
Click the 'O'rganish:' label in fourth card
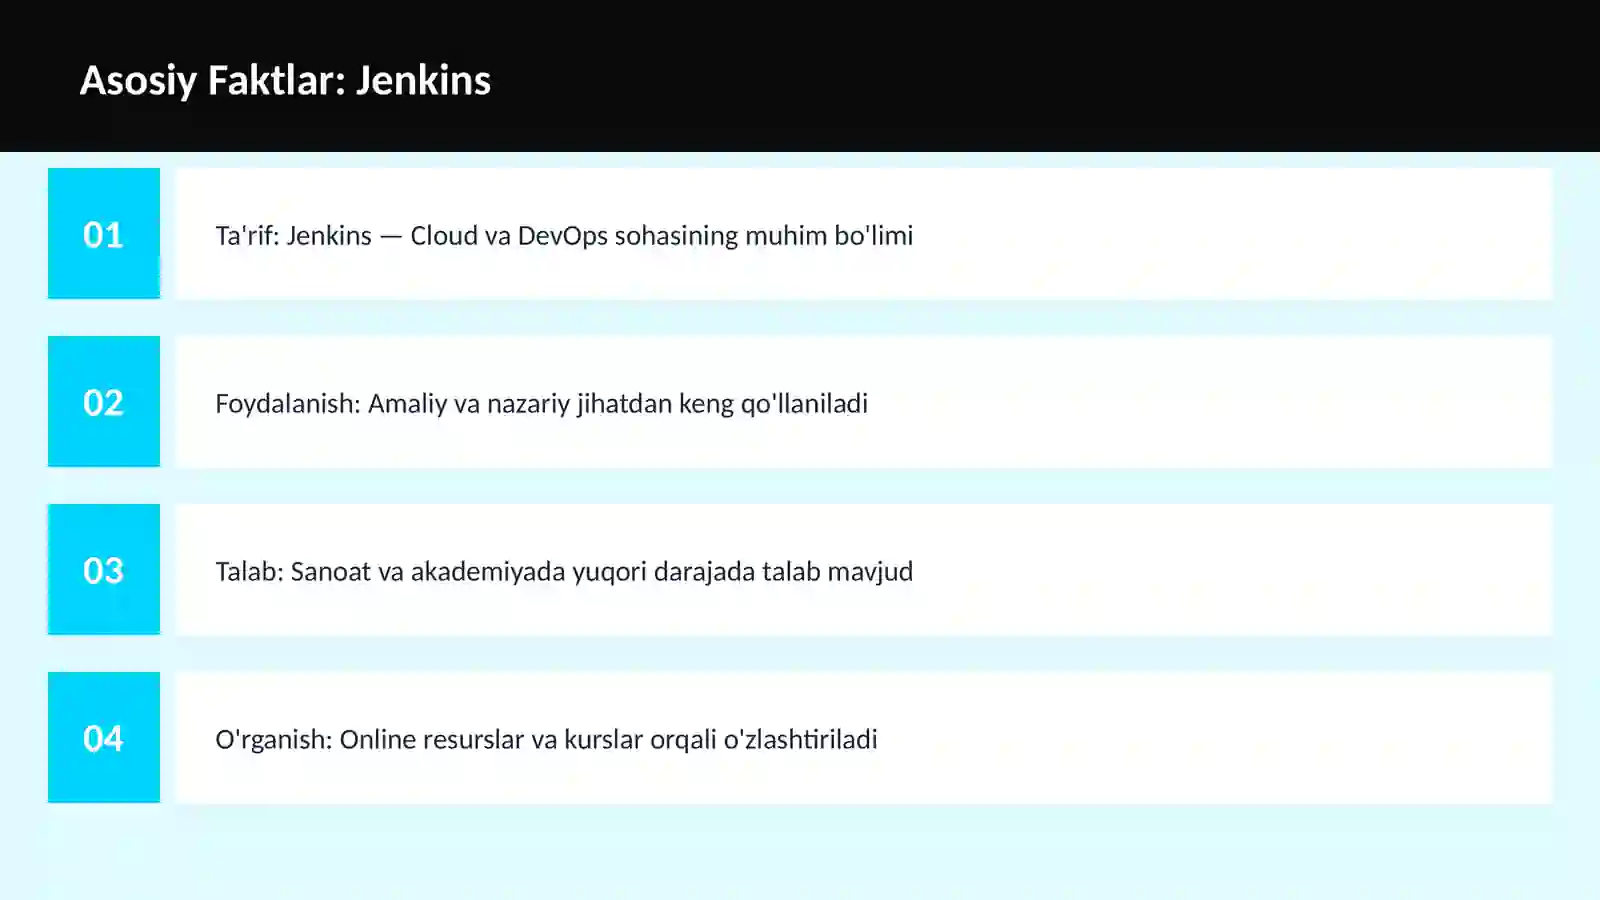pyautogui.click(x=274, y=740)
